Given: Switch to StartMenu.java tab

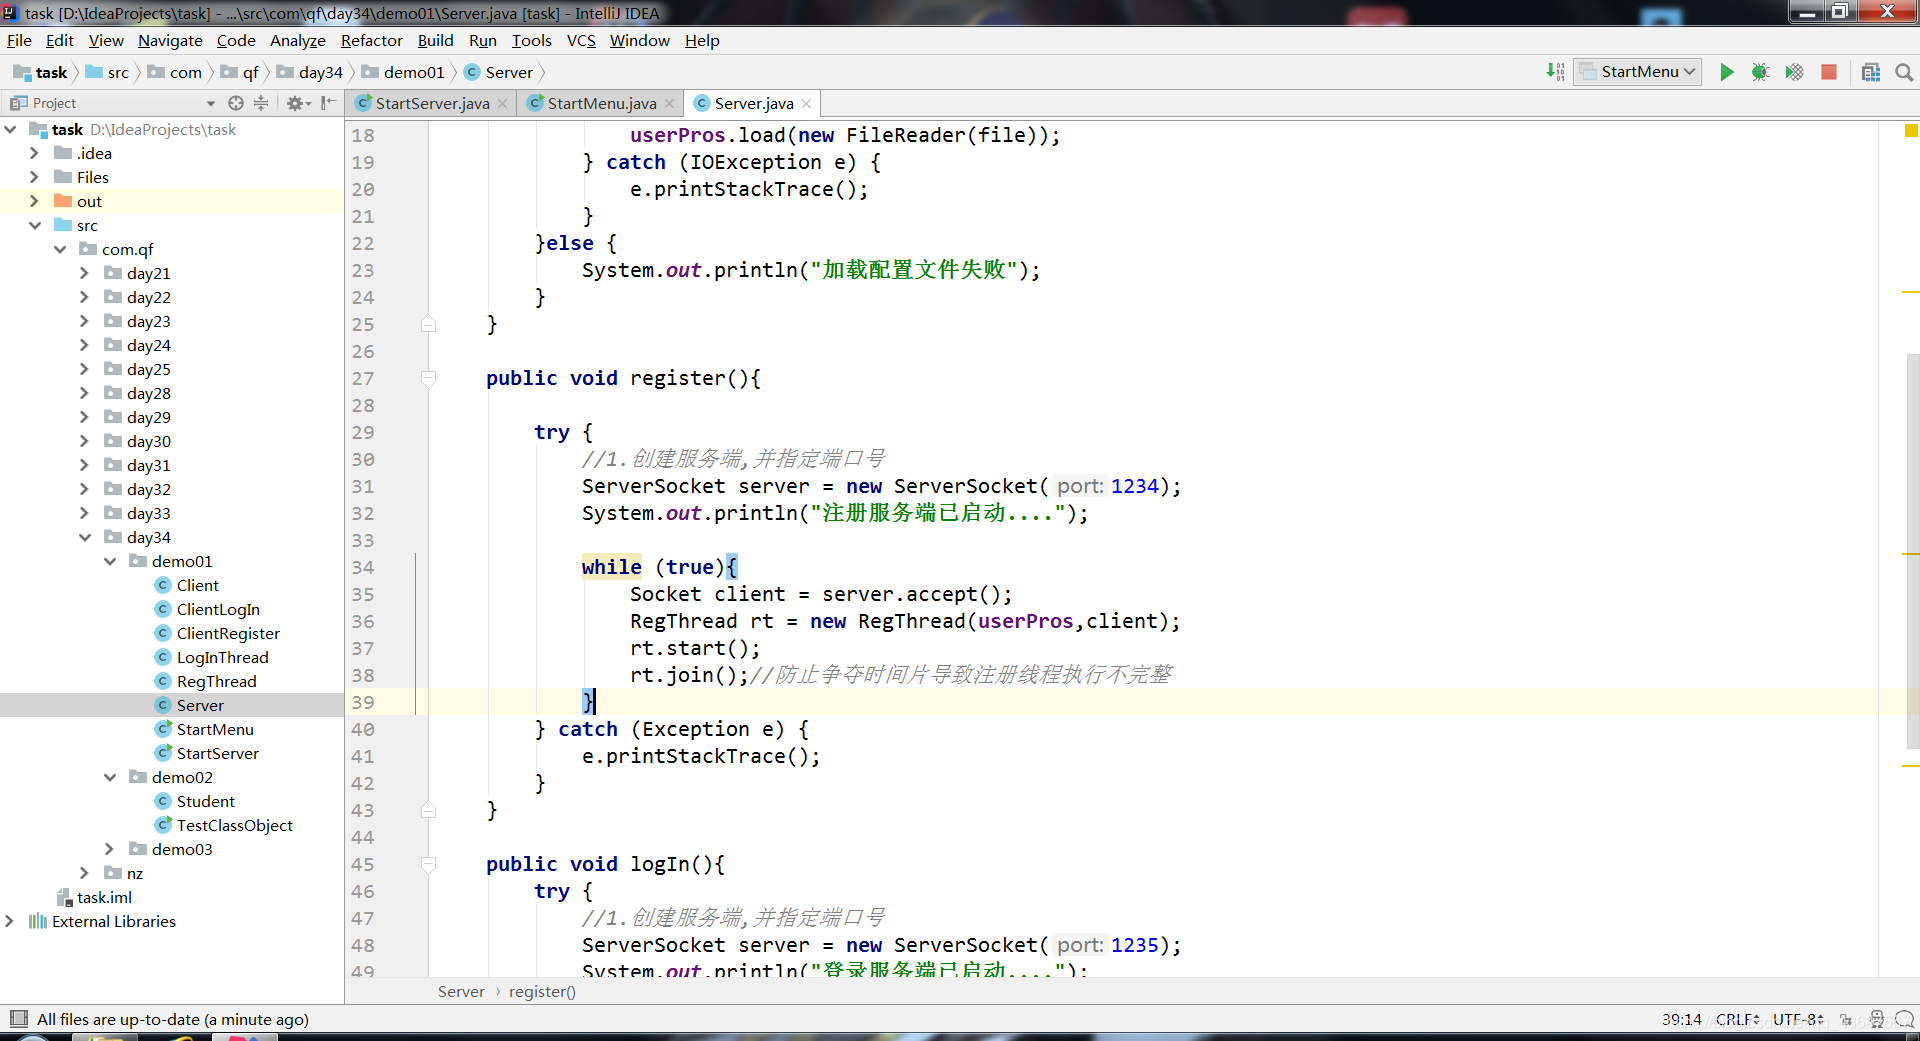Looking at the screenshot, I should click(601, 103).
